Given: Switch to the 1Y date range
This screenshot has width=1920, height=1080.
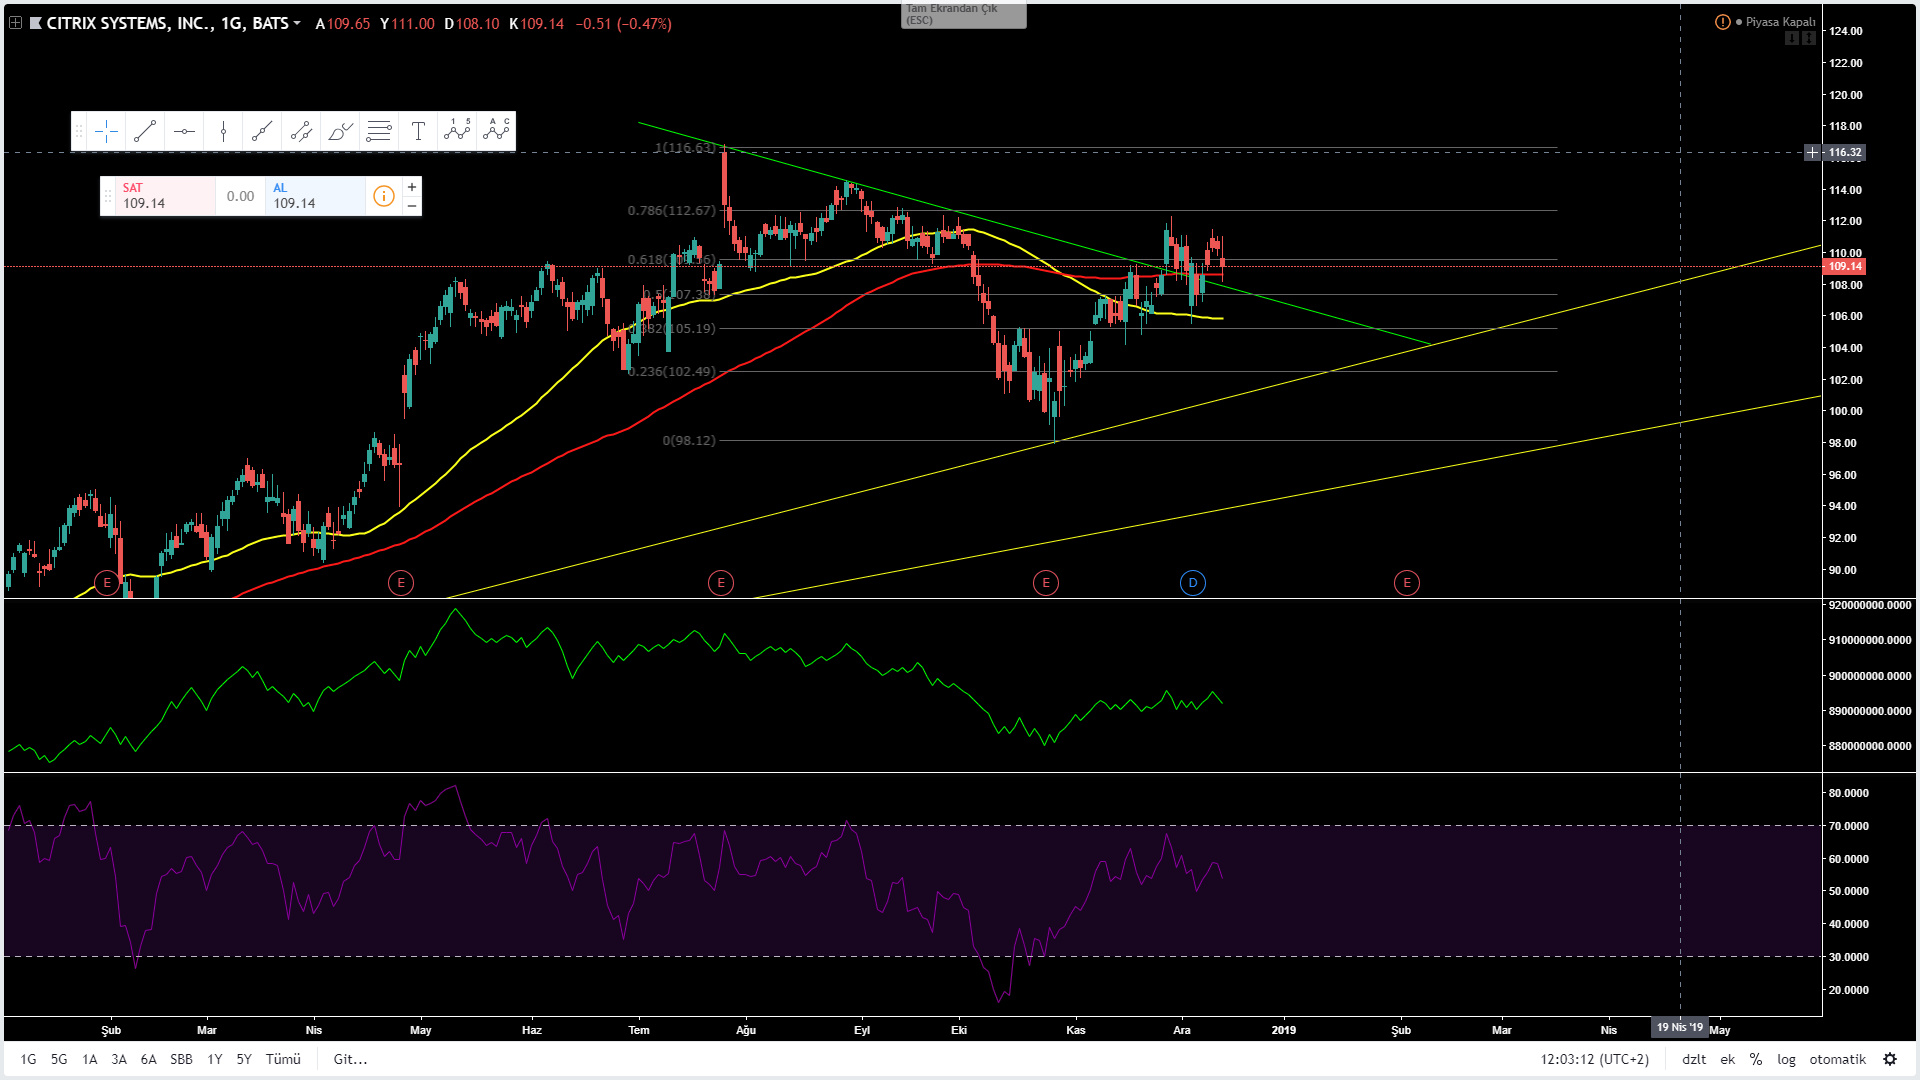Looking at the screenshot, I should [x=214, y=1059].
